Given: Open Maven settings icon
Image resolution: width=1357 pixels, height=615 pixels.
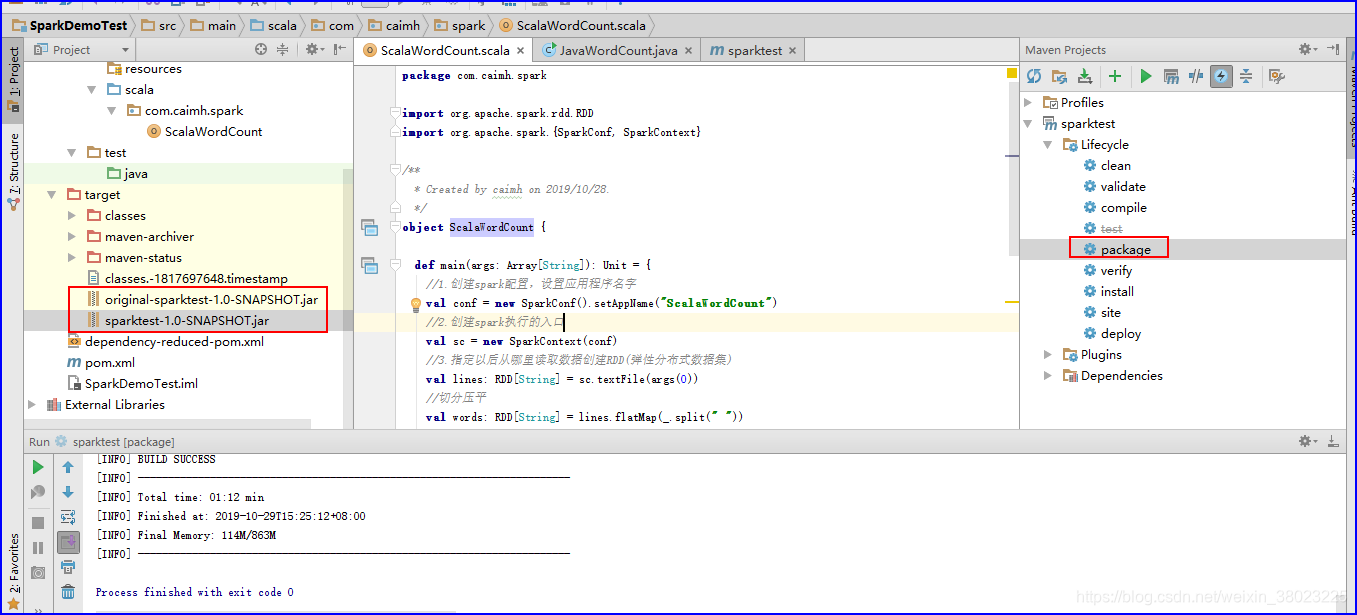Looking at the screenshot, I should [1278, 76].
